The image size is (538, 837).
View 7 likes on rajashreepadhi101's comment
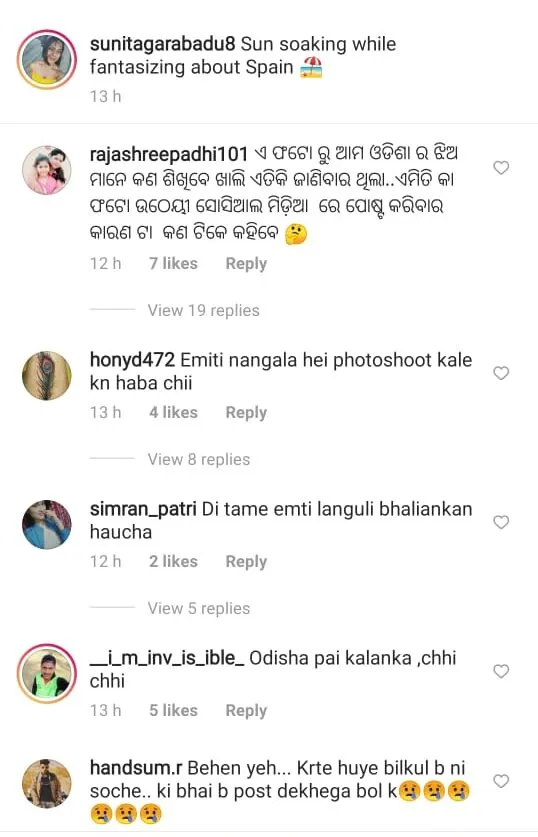173,263
